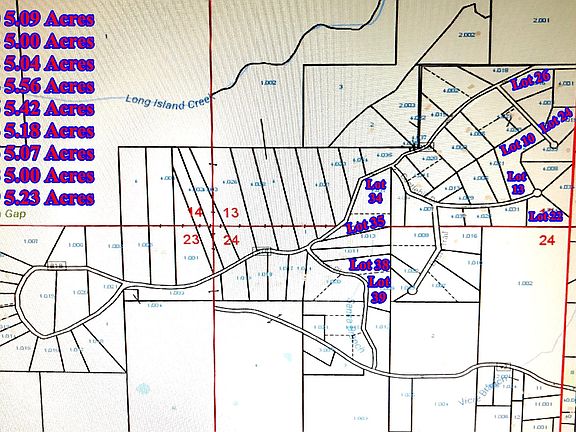Select the Lot 22 label
The width and height of the screenshot is (576, 432).
[545, 216]
